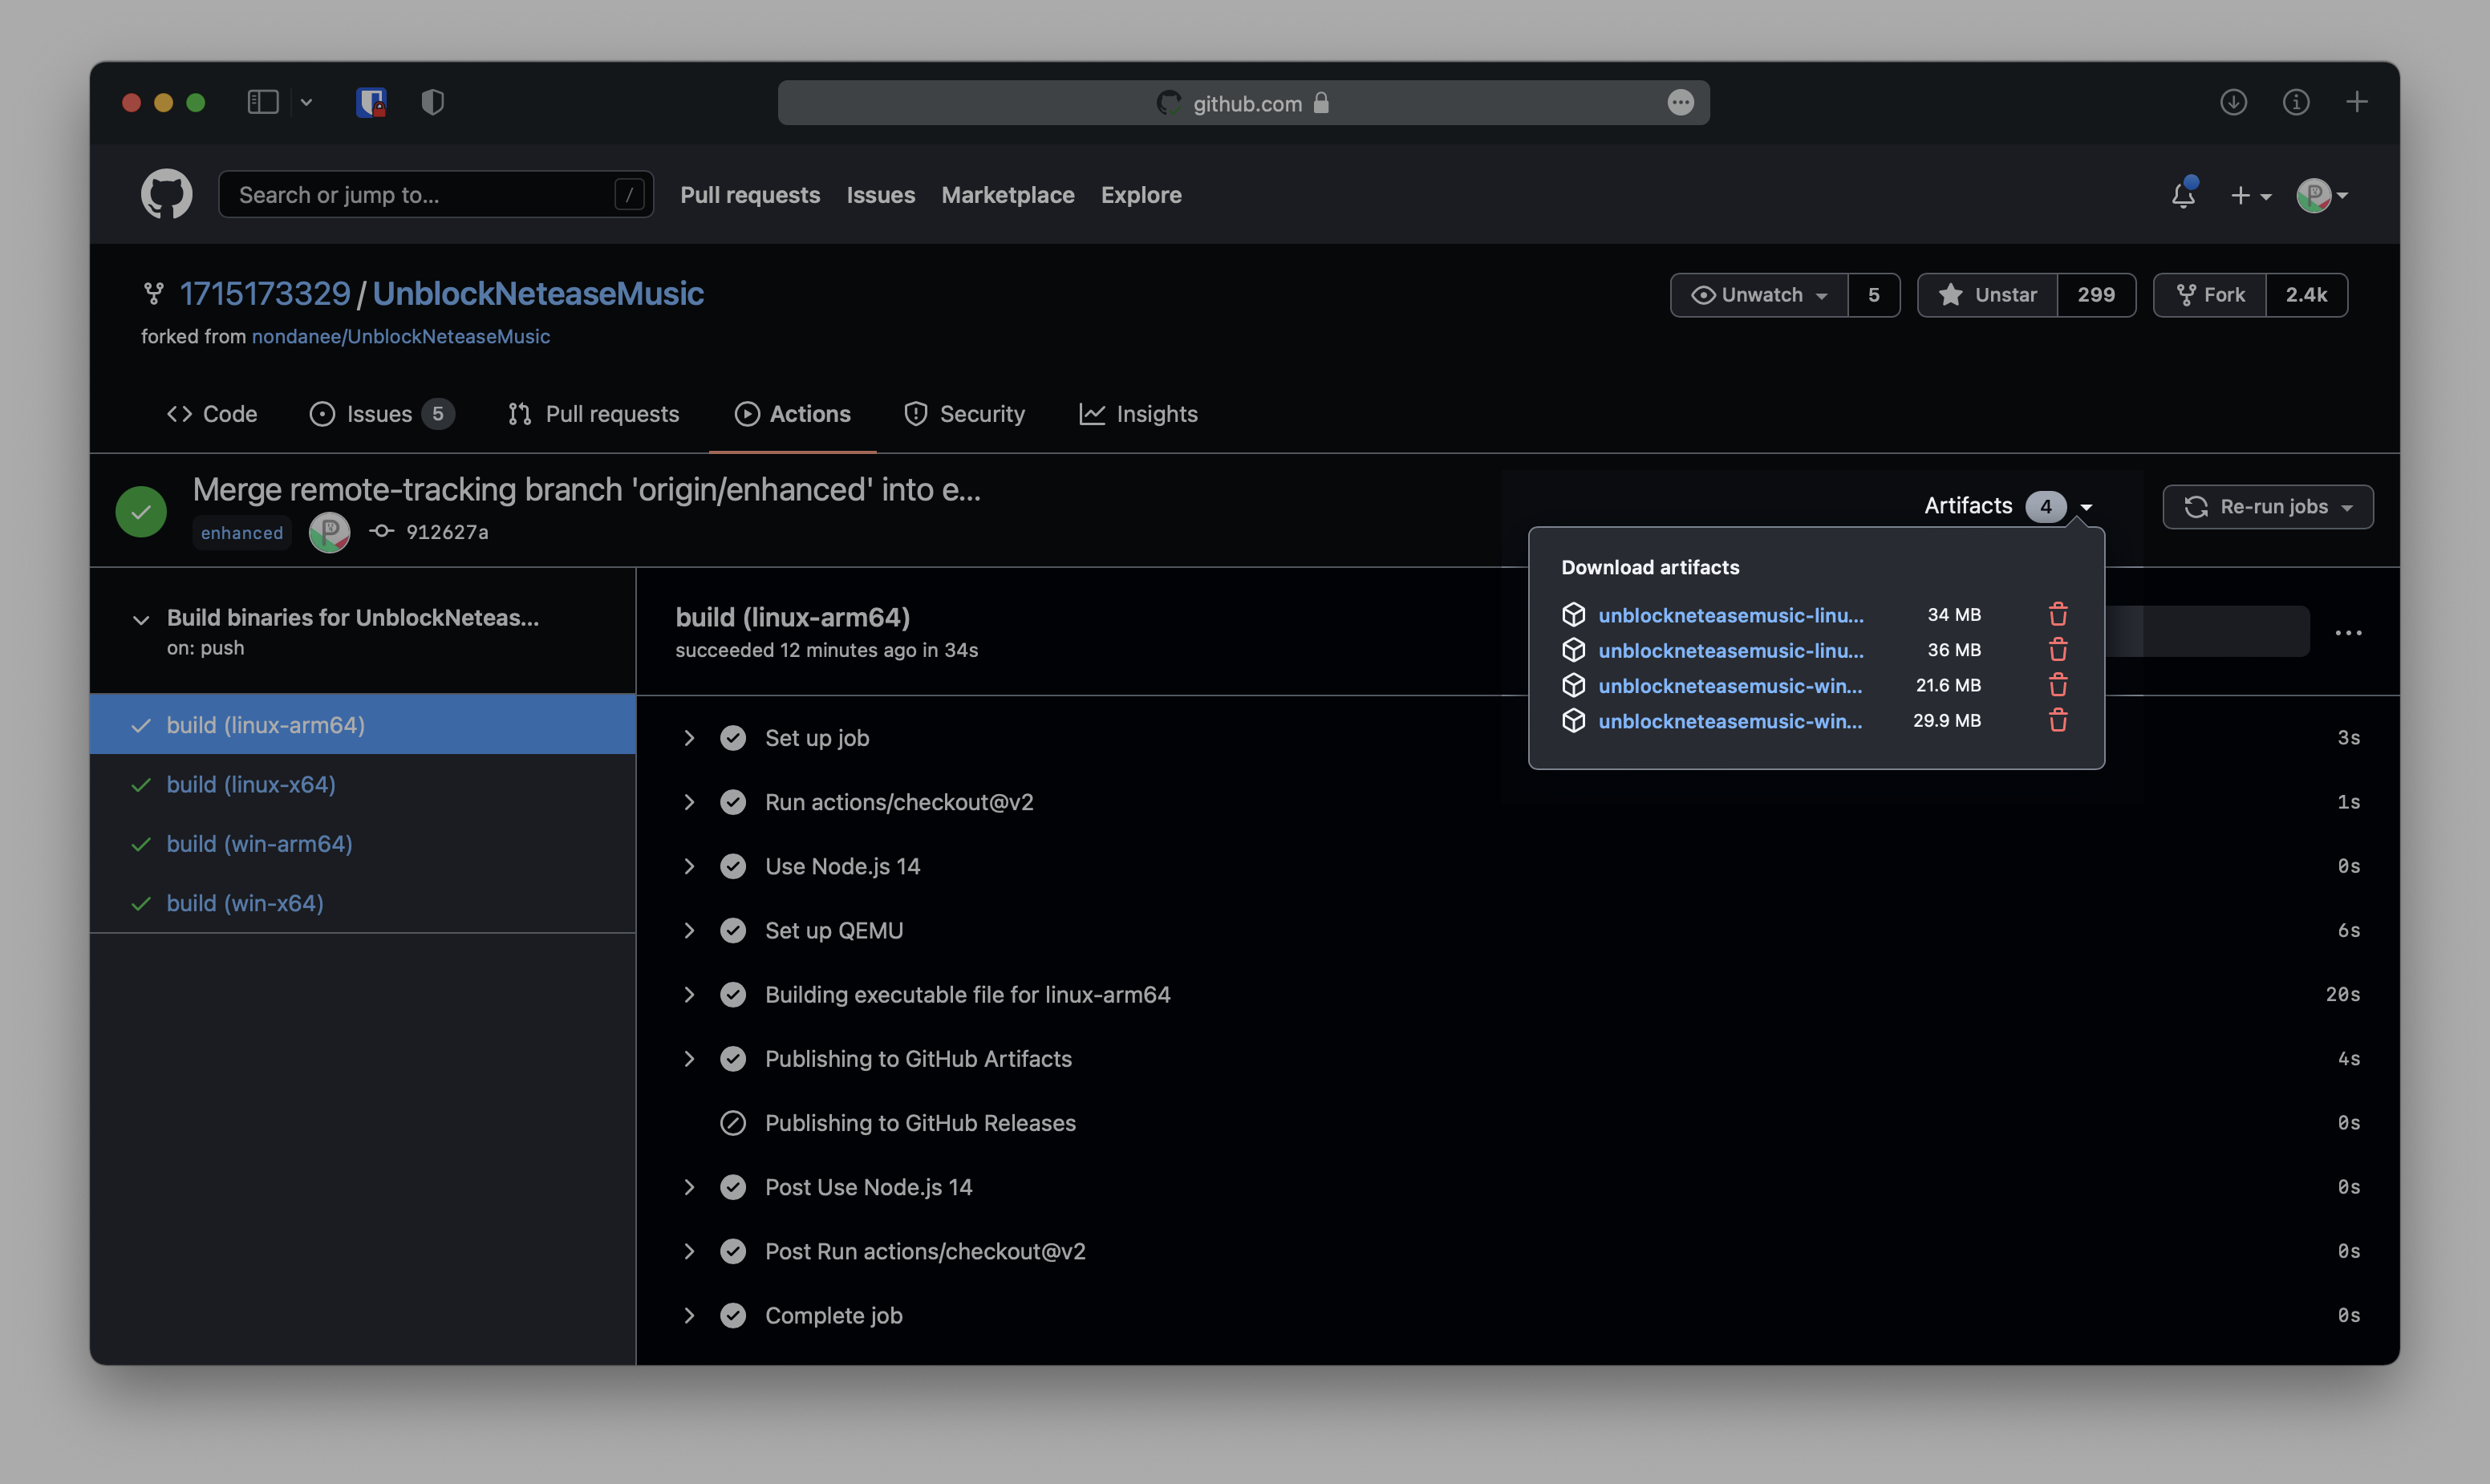
Task: Expand Publishing to GitHub Artifacts step
Action: pyautogui.click(x=689, y=1059)
